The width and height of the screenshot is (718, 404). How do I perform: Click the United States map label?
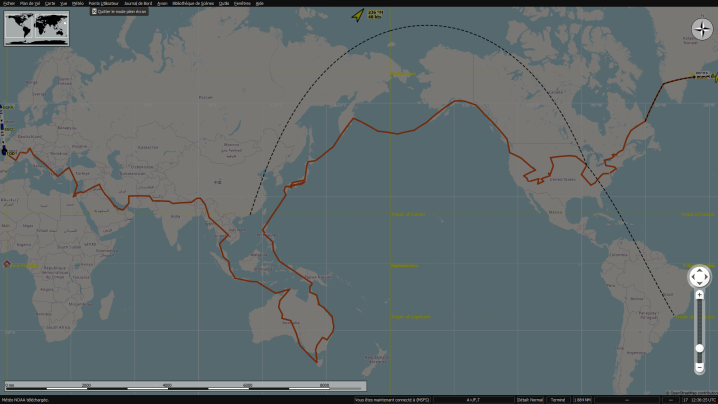(x=562, y=179)
